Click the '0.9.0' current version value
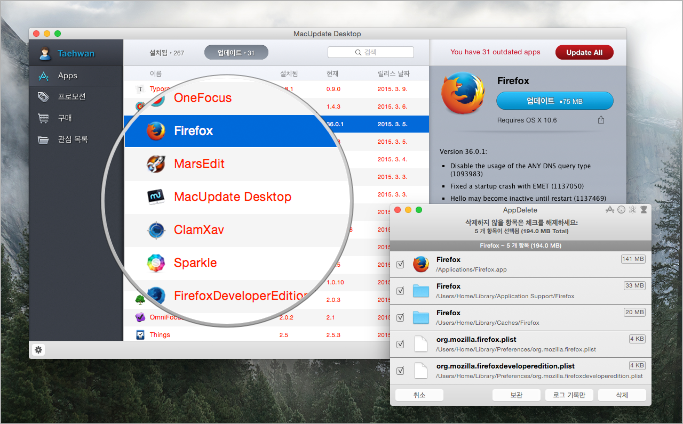 point(333,89)
